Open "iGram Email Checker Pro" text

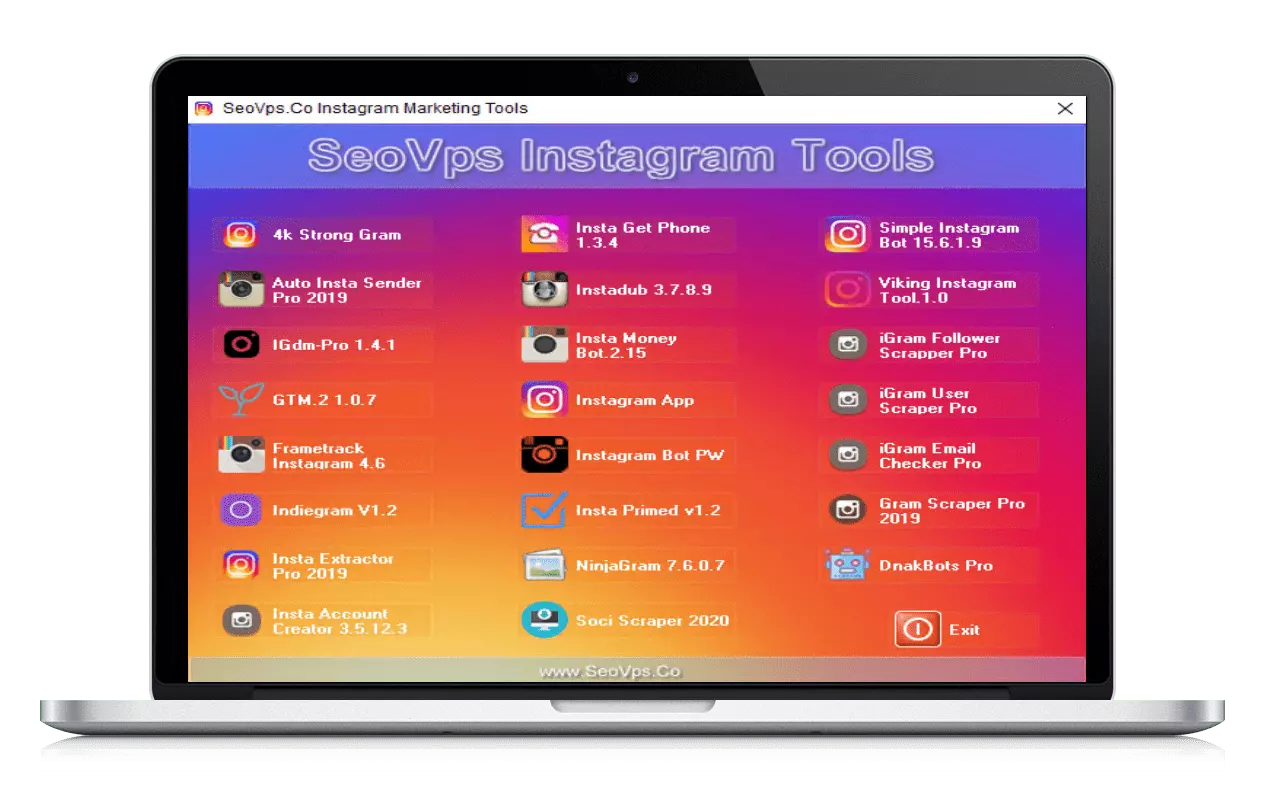coord(930,456)
